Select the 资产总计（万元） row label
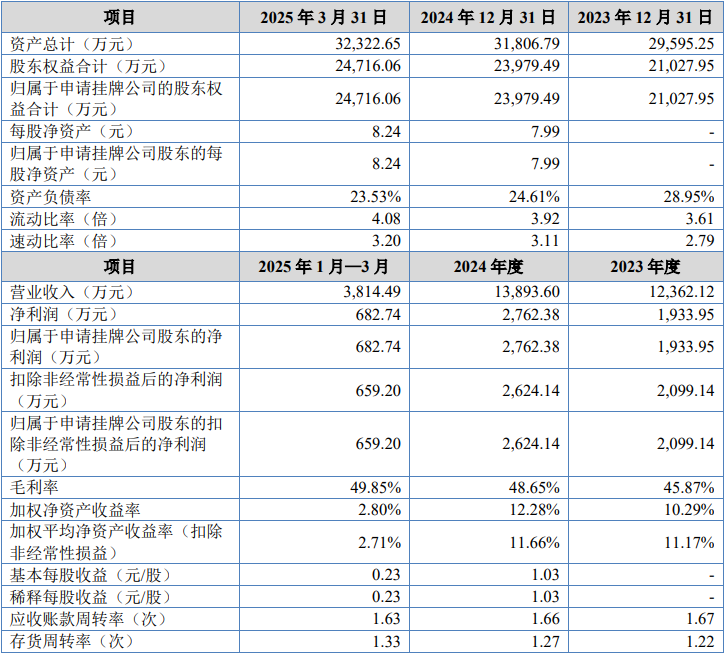727x655 pixels. point(72,44)
